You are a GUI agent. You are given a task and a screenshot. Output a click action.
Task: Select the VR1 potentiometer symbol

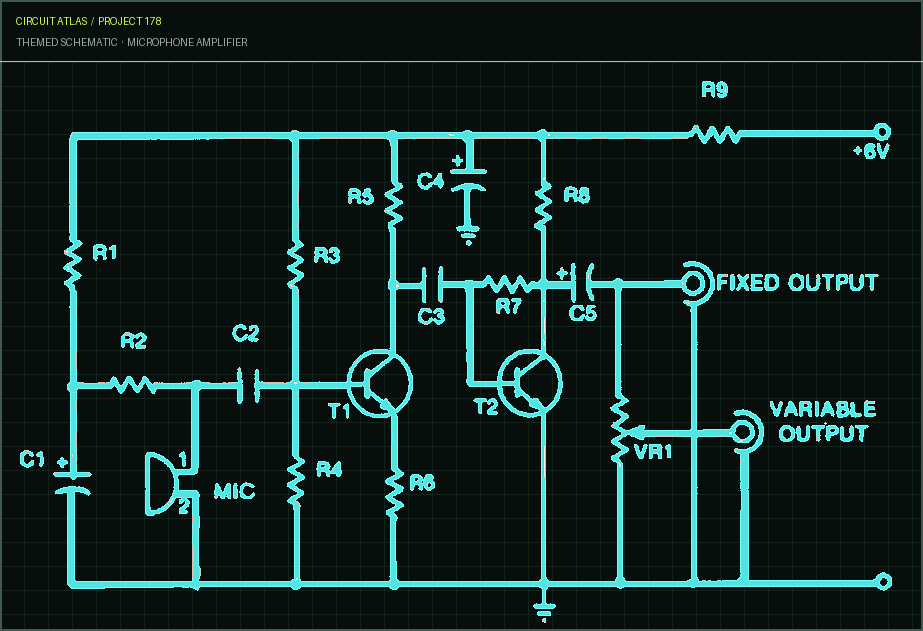[620, 431]
